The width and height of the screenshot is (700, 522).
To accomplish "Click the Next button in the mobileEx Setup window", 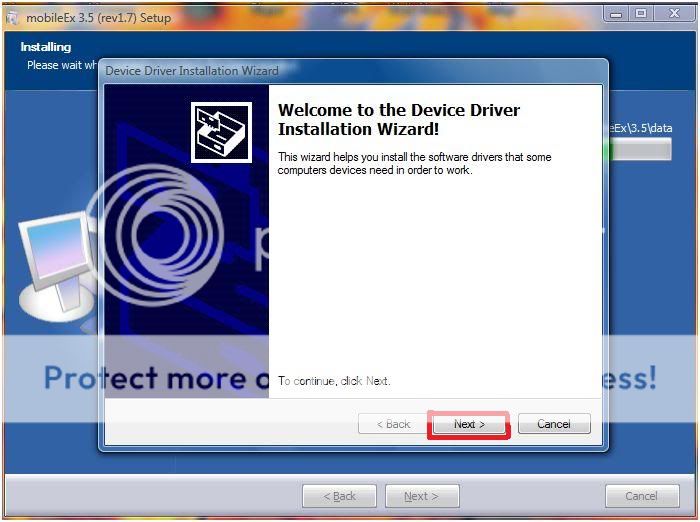I will 422,496.
